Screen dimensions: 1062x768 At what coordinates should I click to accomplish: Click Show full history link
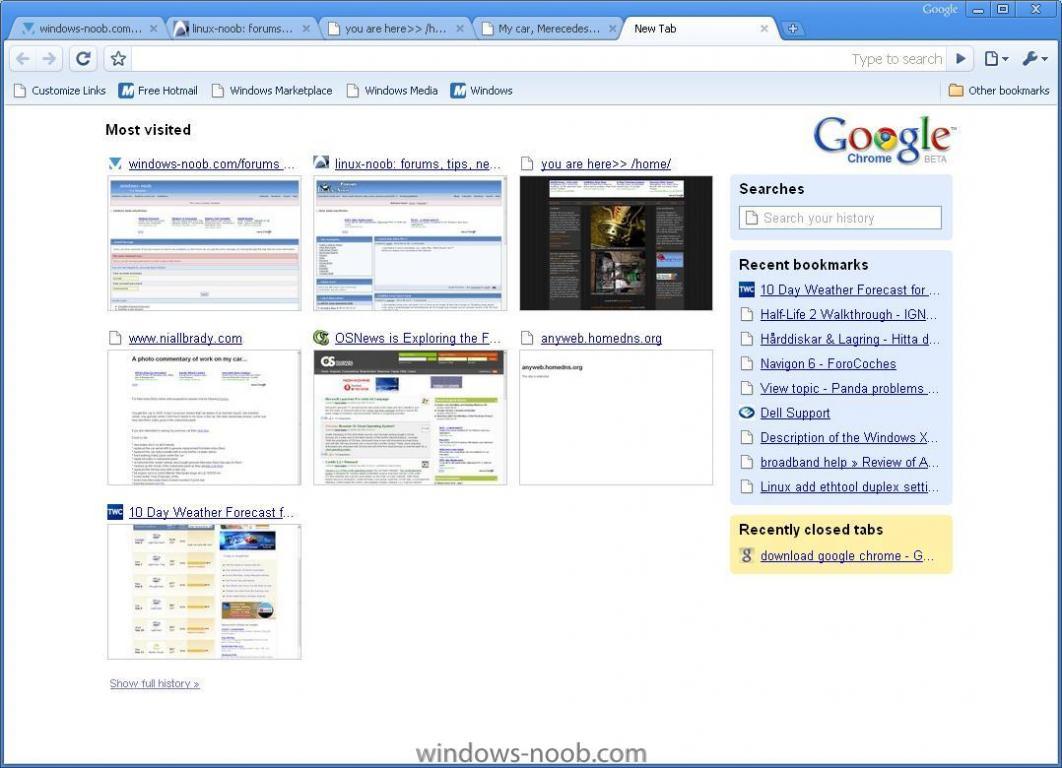[154, 683]
